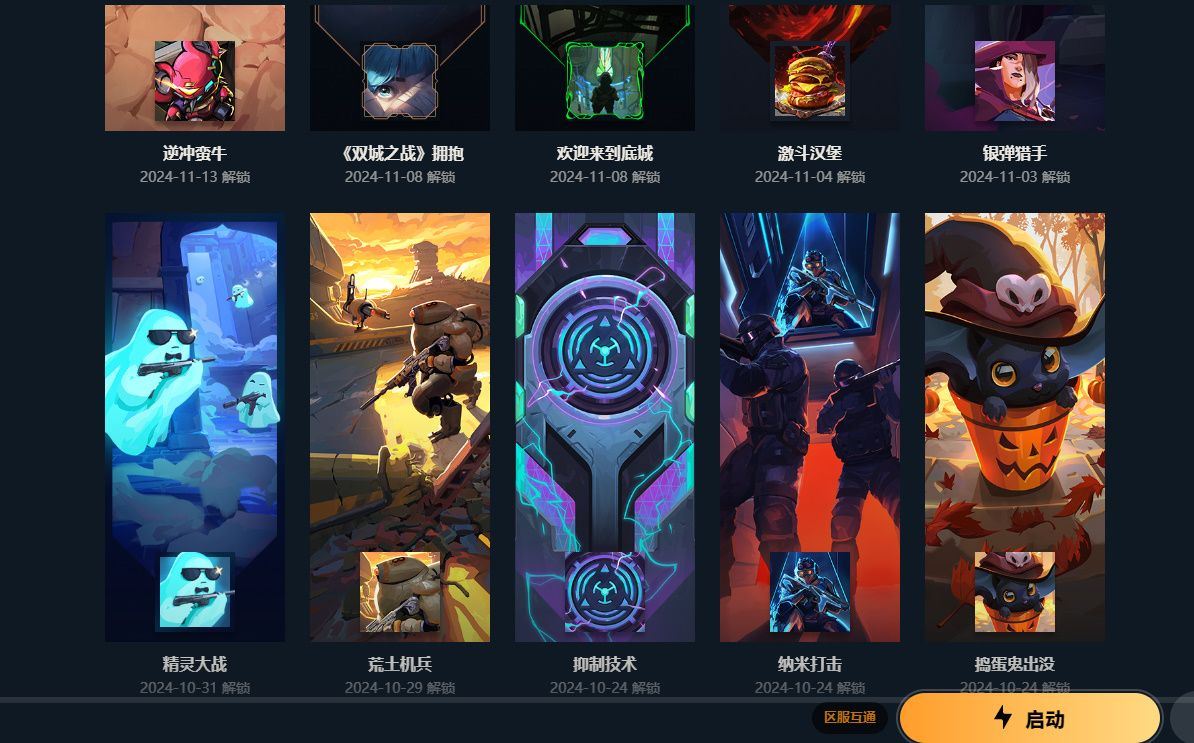Click the 银弹猎手 card title
1194x743 pixels.
tap(1014, 153)
